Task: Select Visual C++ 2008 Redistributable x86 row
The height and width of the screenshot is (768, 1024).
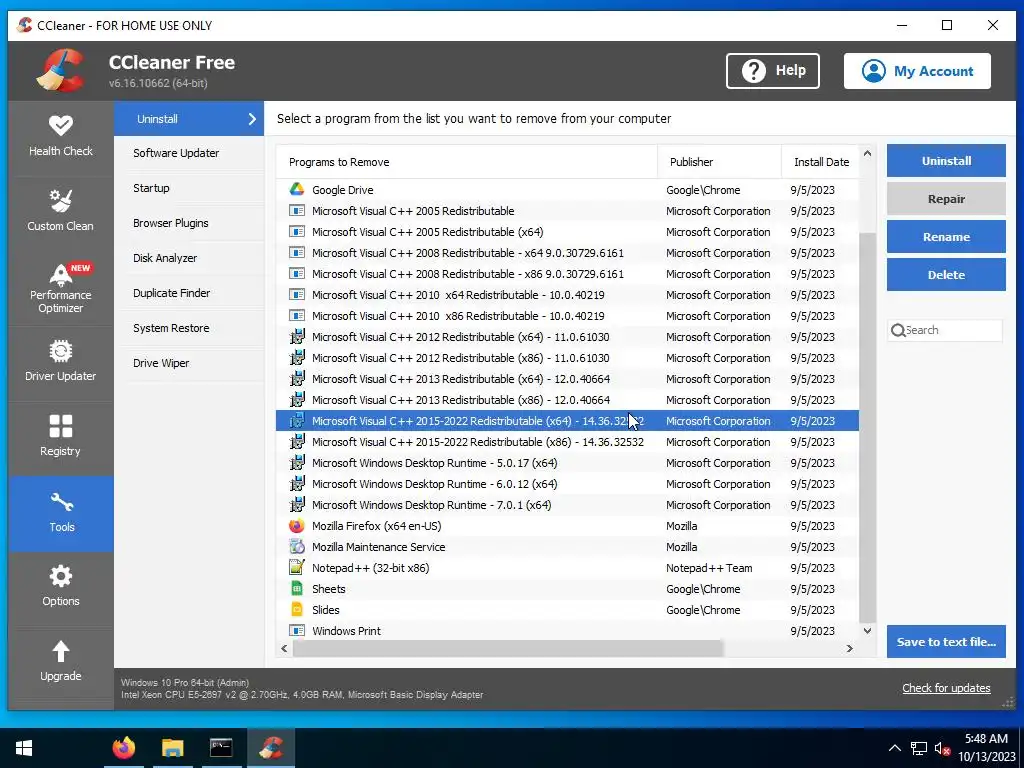Action: (x=567, y=274)
